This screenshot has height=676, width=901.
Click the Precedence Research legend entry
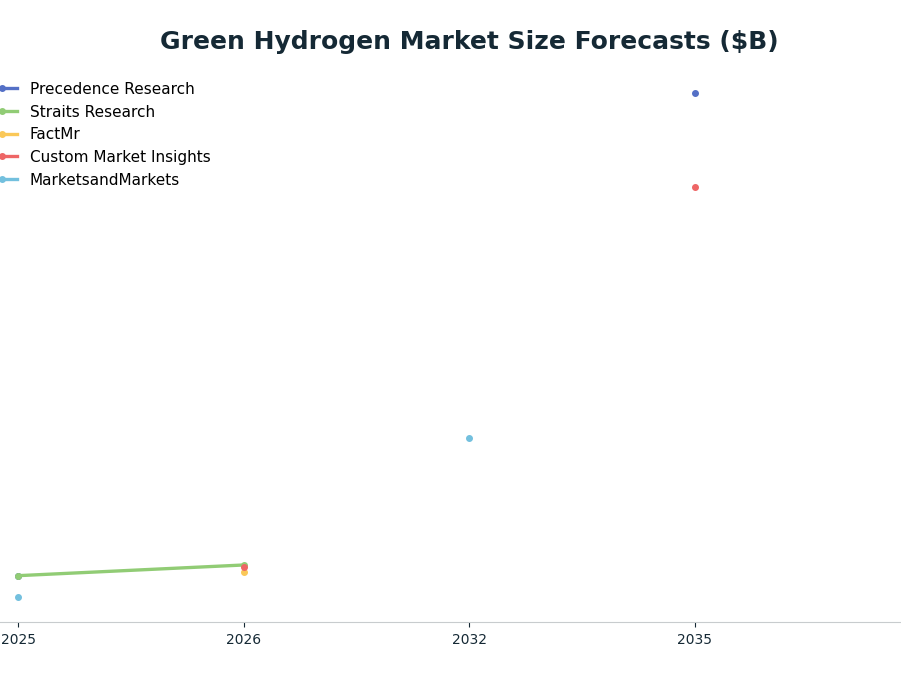97,89
